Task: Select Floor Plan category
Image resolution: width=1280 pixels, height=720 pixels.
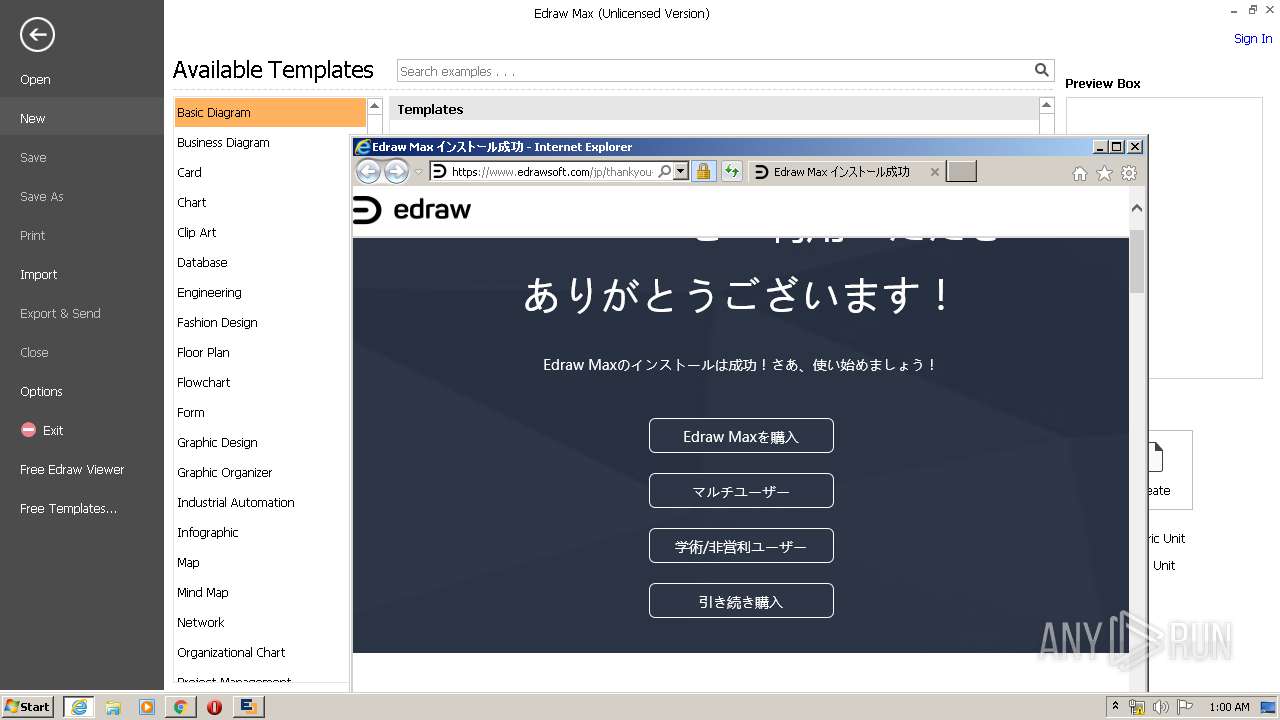Action: 203,352
